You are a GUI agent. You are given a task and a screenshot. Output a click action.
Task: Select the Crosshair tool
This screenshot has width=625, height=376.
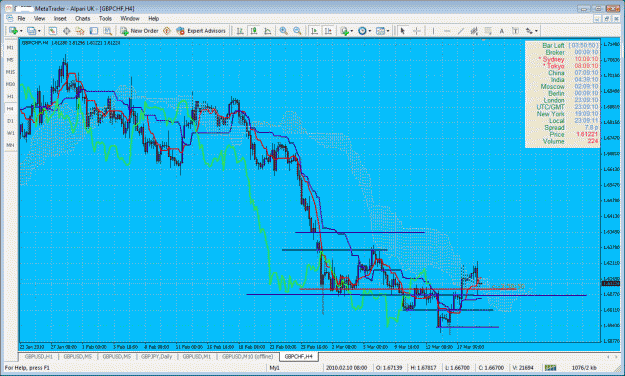[x=417, y=31]
